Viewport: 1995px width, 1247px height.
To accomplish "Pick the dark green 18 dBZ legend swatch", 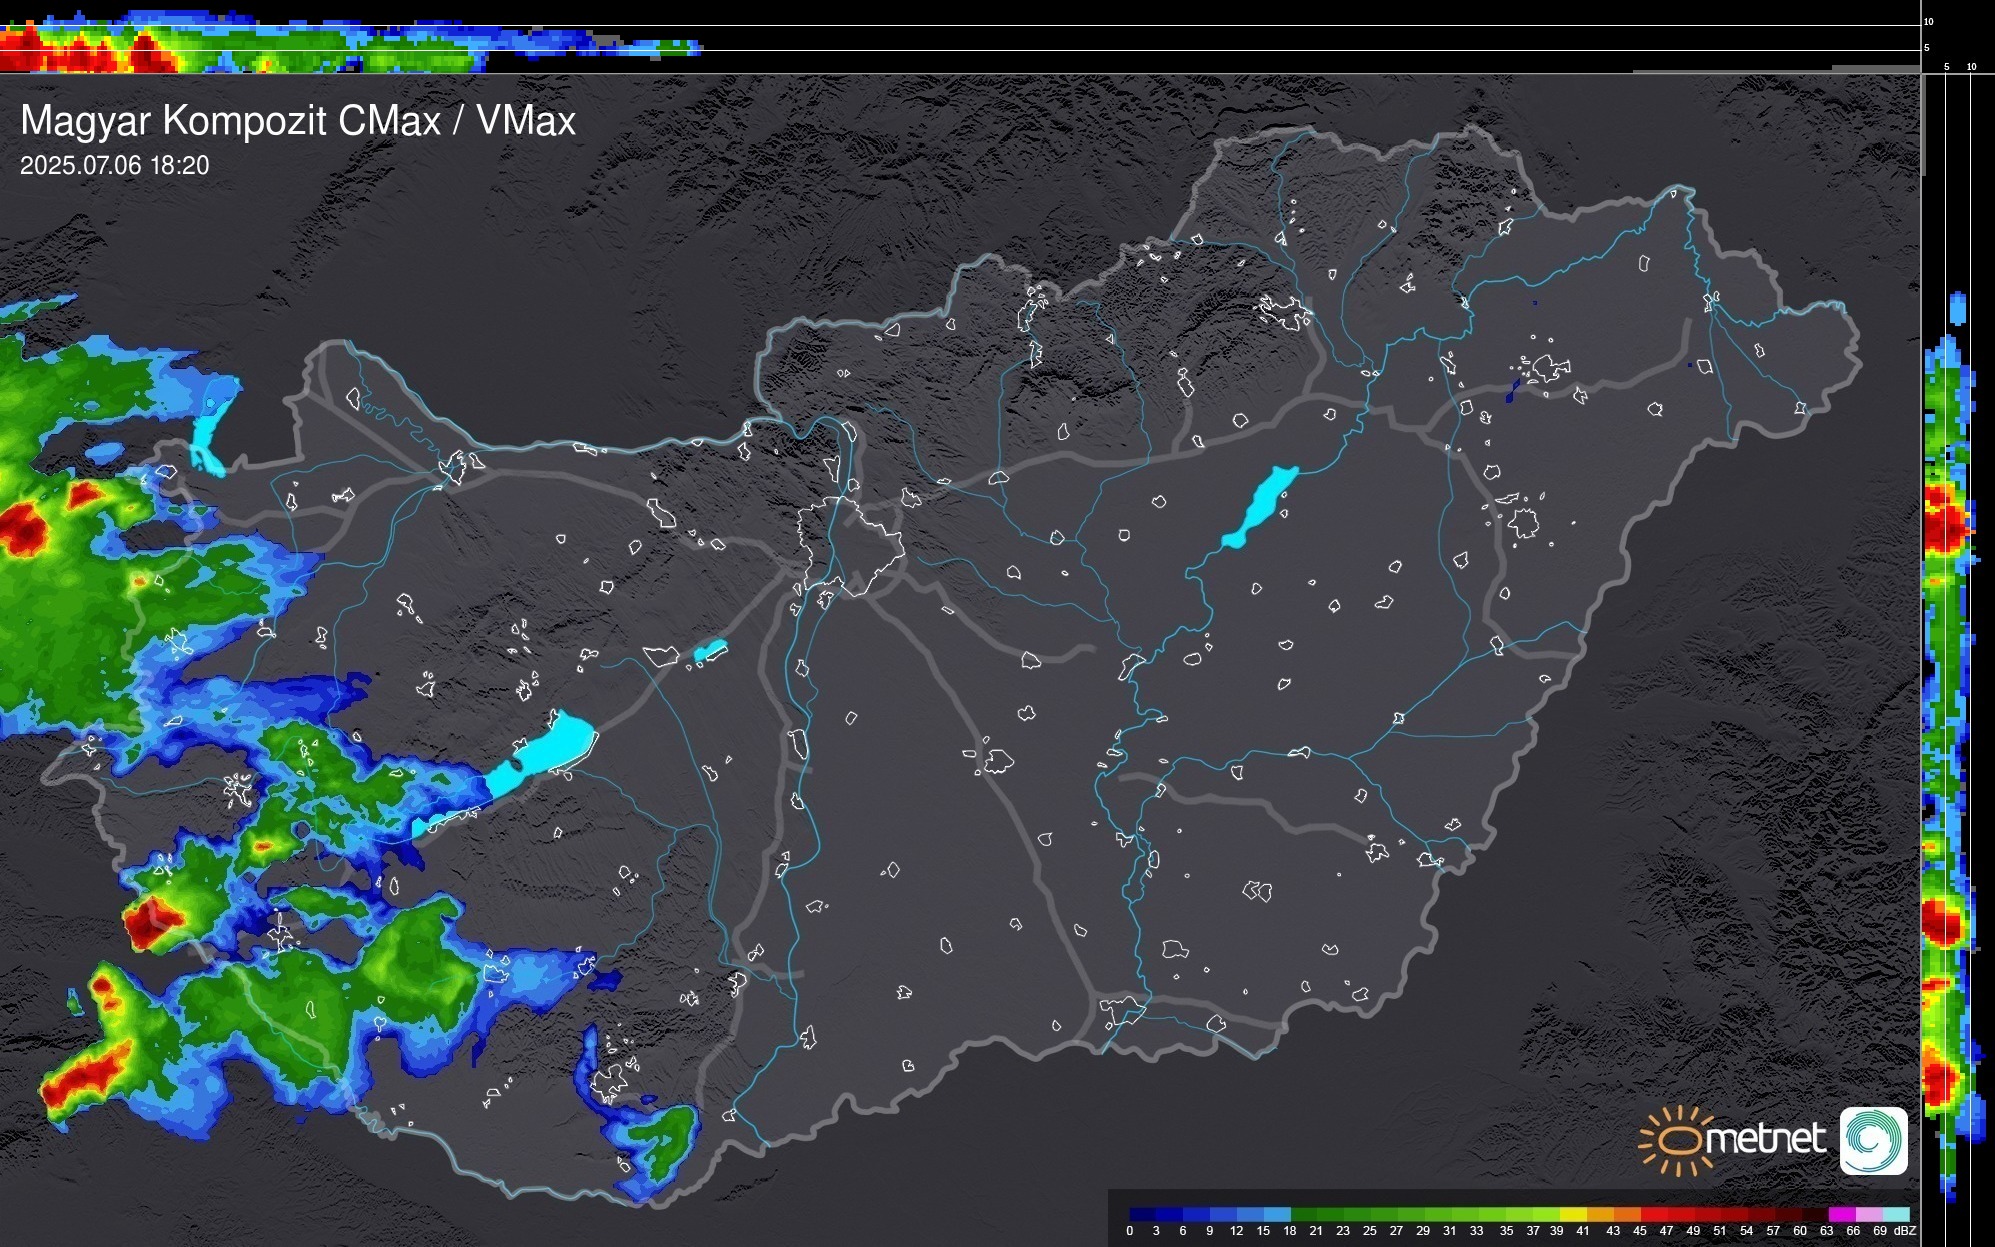I will [1303, 1214].
